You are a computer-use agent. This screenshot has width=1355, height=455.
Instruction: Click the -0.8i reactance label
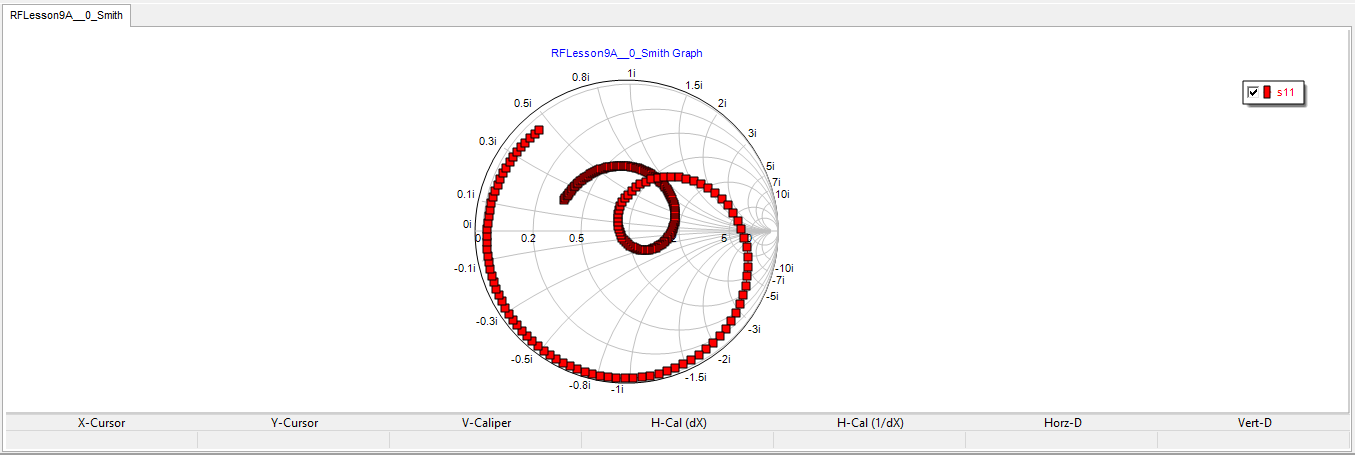pyautogui.click(x=580, y=385)
